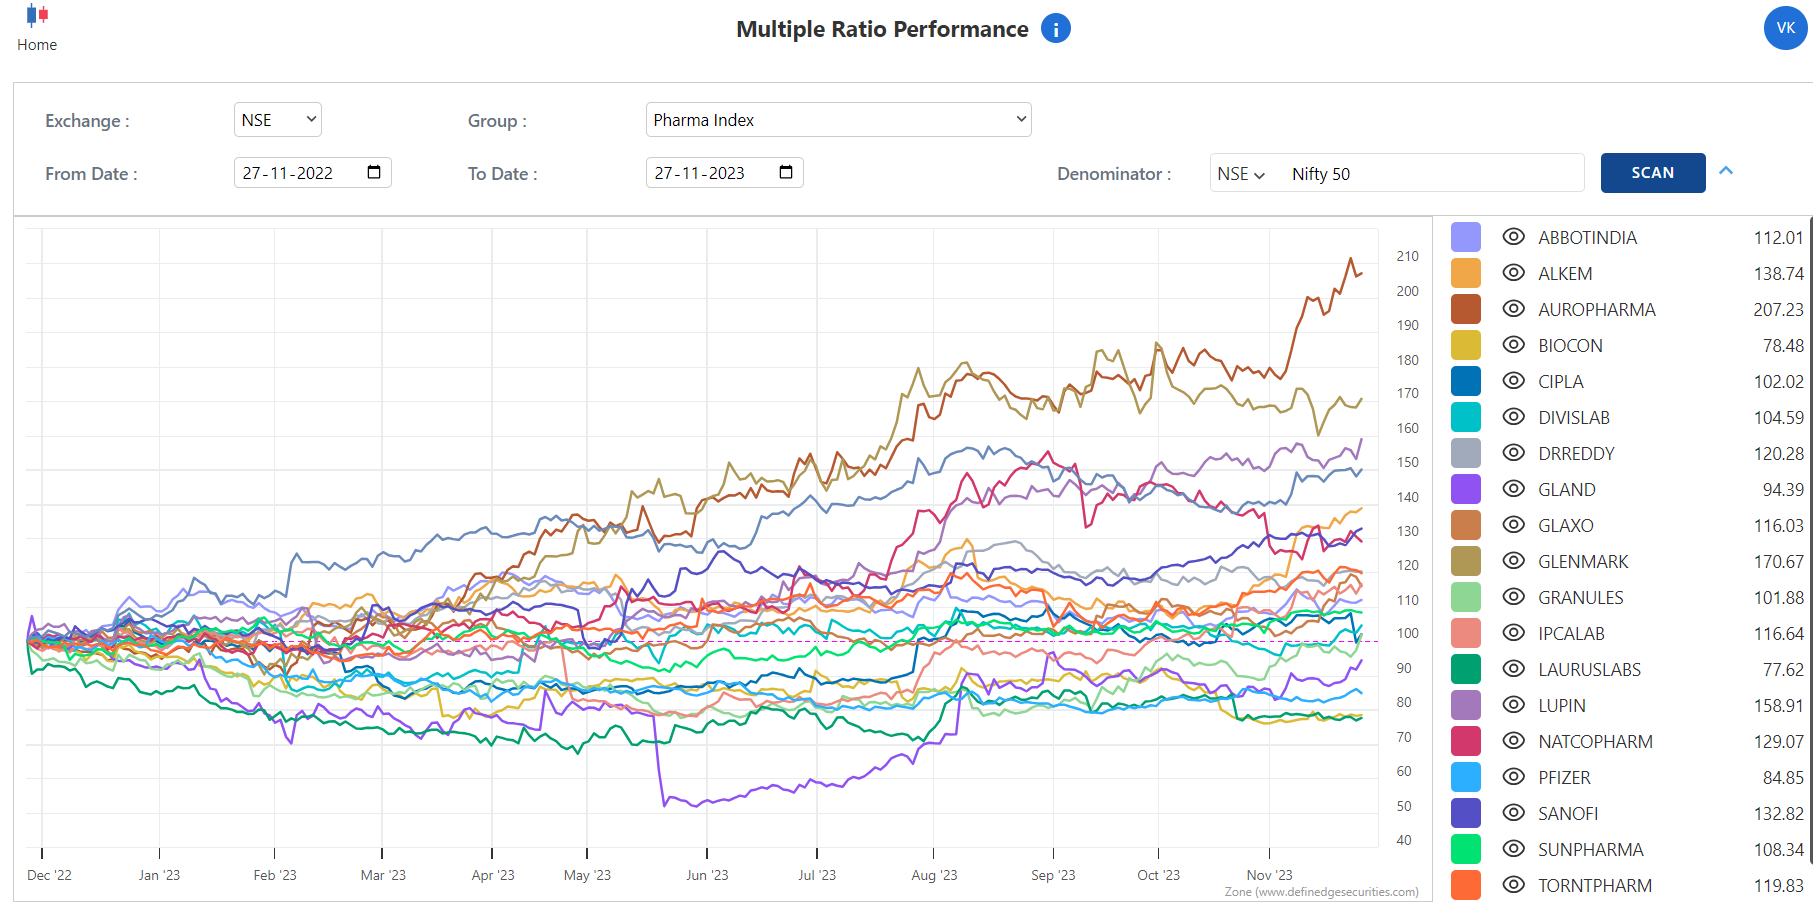The width and height of the screenshot is (1813, 910).
Task: Click AUROPHARMA value 207.23
Action: [x=1778, y=310]
